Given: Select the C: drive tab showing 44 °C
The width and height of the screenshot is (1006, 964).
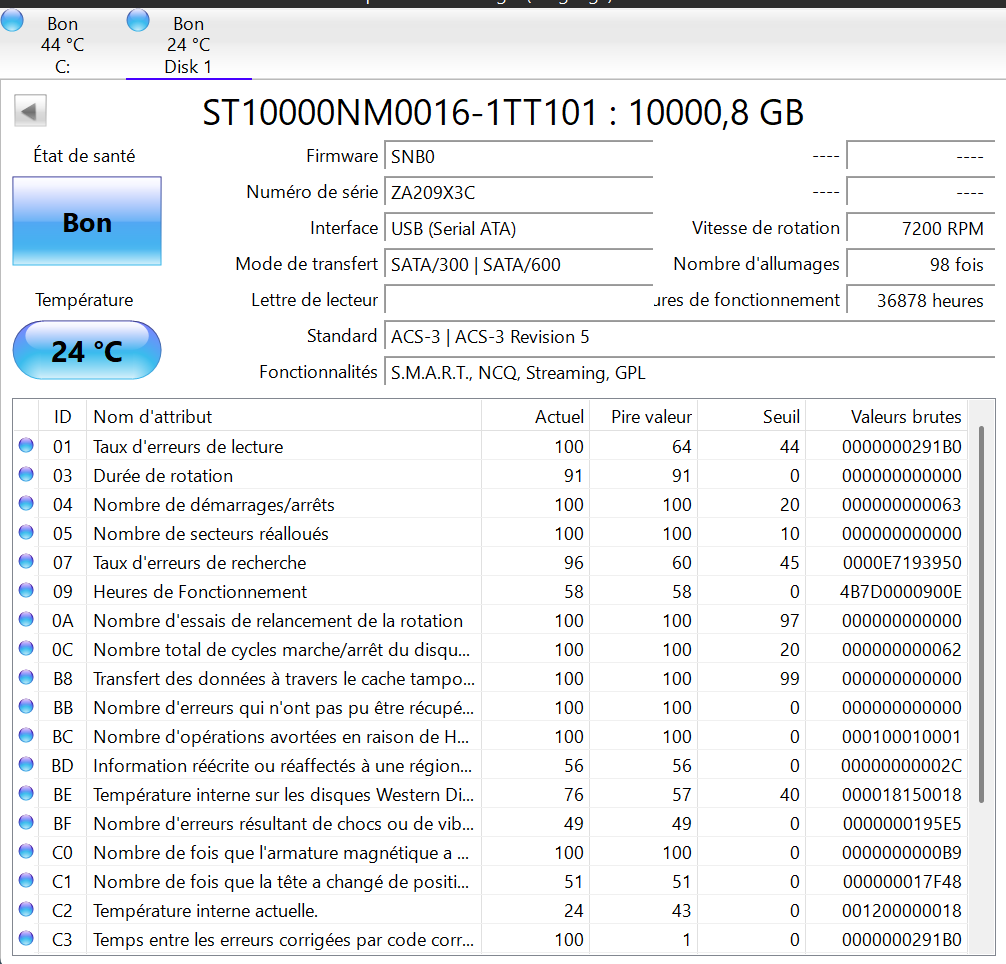Looking at the screenshot, I should tap(62, 44).
